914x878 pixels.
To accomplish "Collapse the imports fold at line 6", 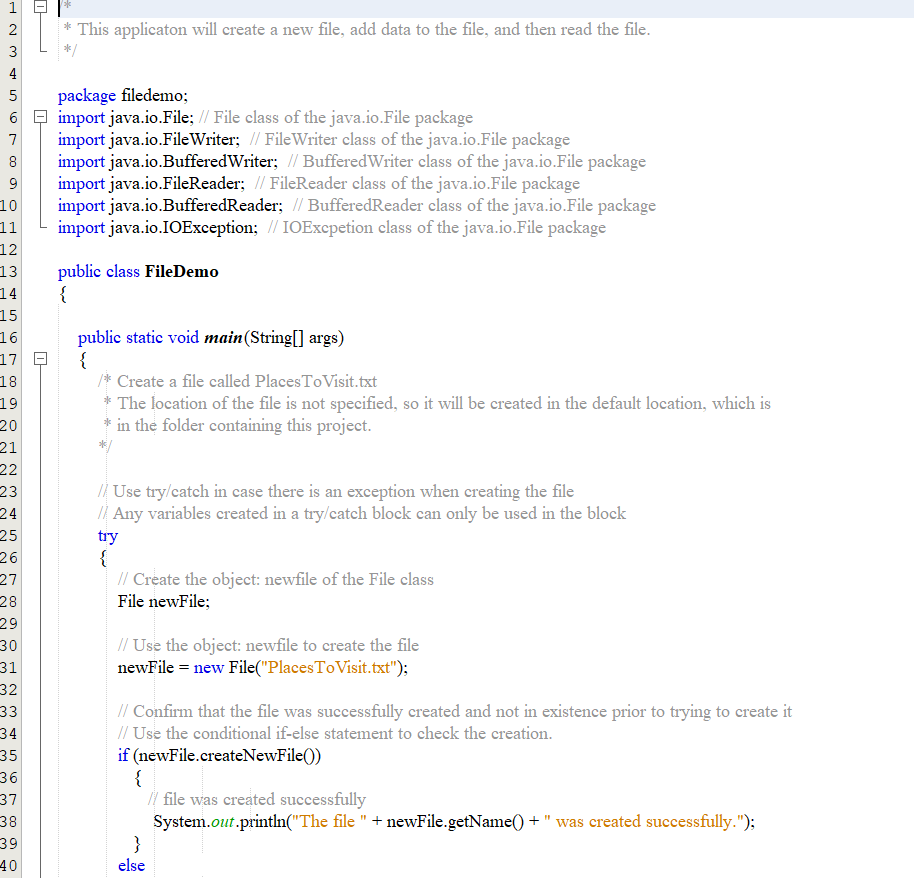I will click(x=40, y=117).
